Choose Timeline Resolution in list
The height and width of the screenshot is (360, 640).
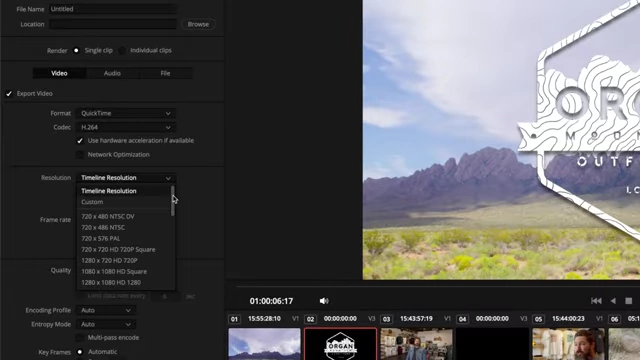(x=124, y=191)
